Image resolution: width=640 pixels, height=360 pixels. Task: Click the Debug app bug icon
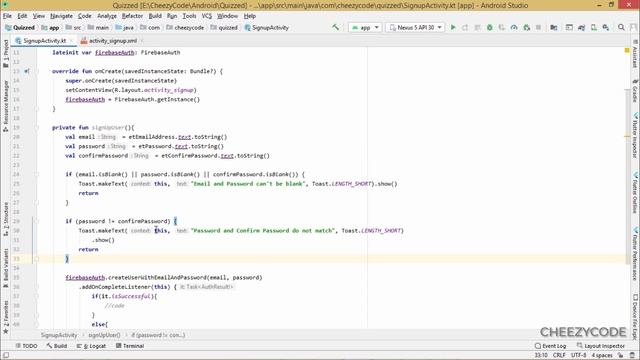489,27
